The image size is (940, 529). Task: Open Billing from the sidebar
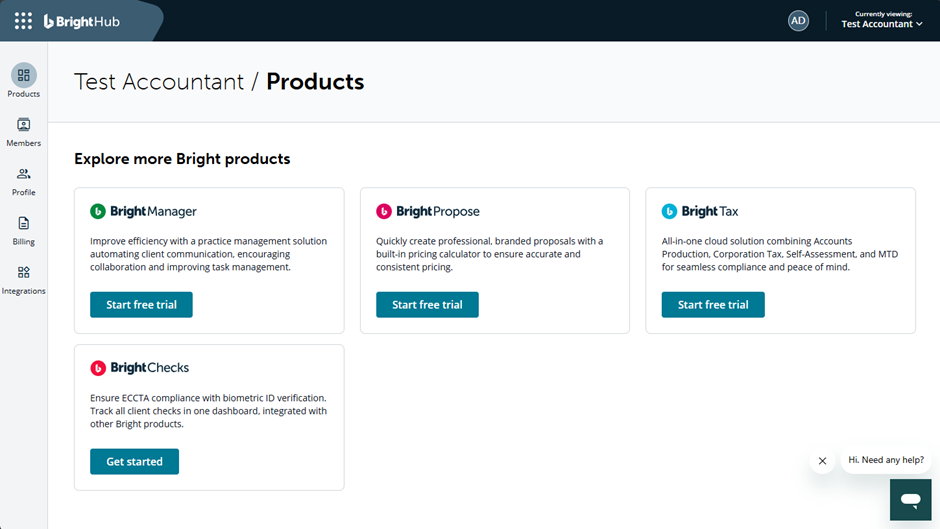pyautogui.click(x=23, y=230)
